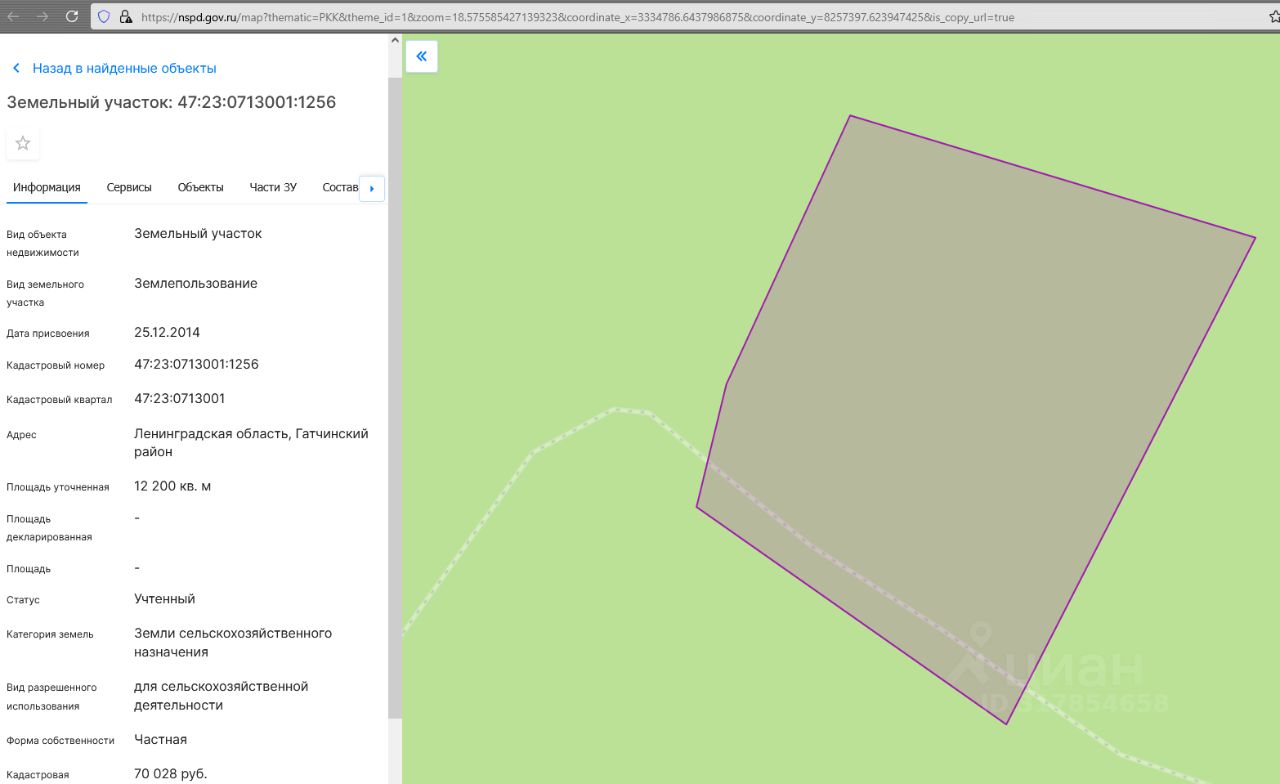This screenshot has width=1280, height=784.
Task: Switch to the 'Части ЗУ' tab
Action: (x=273, y=187)
